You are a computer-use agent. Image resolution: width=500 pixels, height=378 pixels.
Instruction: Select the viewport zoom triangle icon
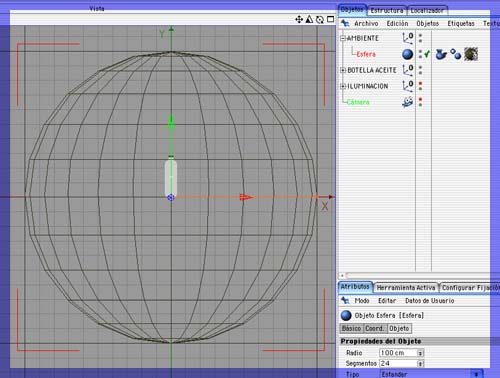pos(309,19)
